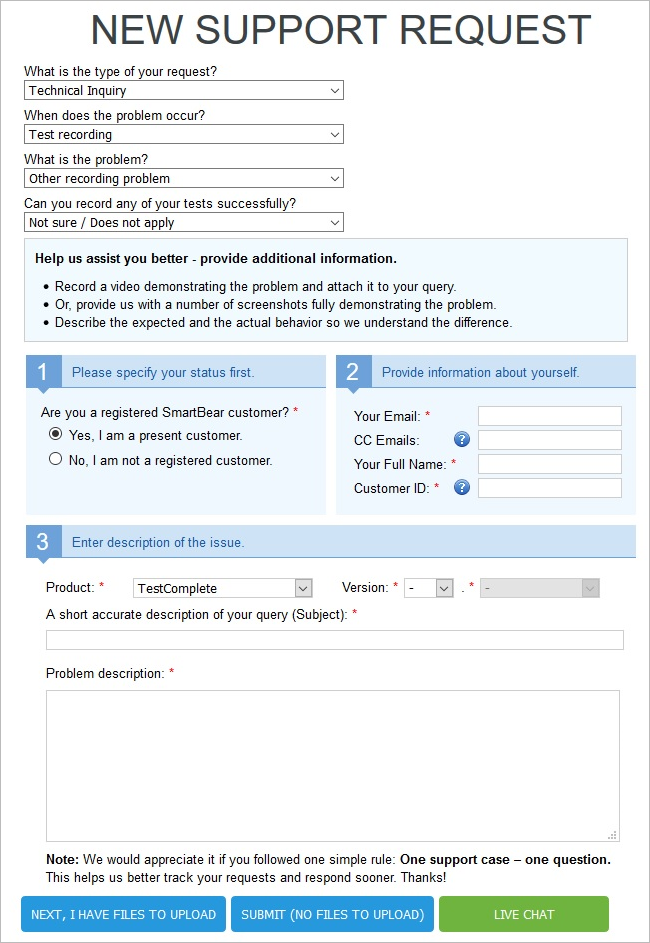Click inside the Problem description text area
This screenshot has width=650, height=943.
[x=333, y=766]
